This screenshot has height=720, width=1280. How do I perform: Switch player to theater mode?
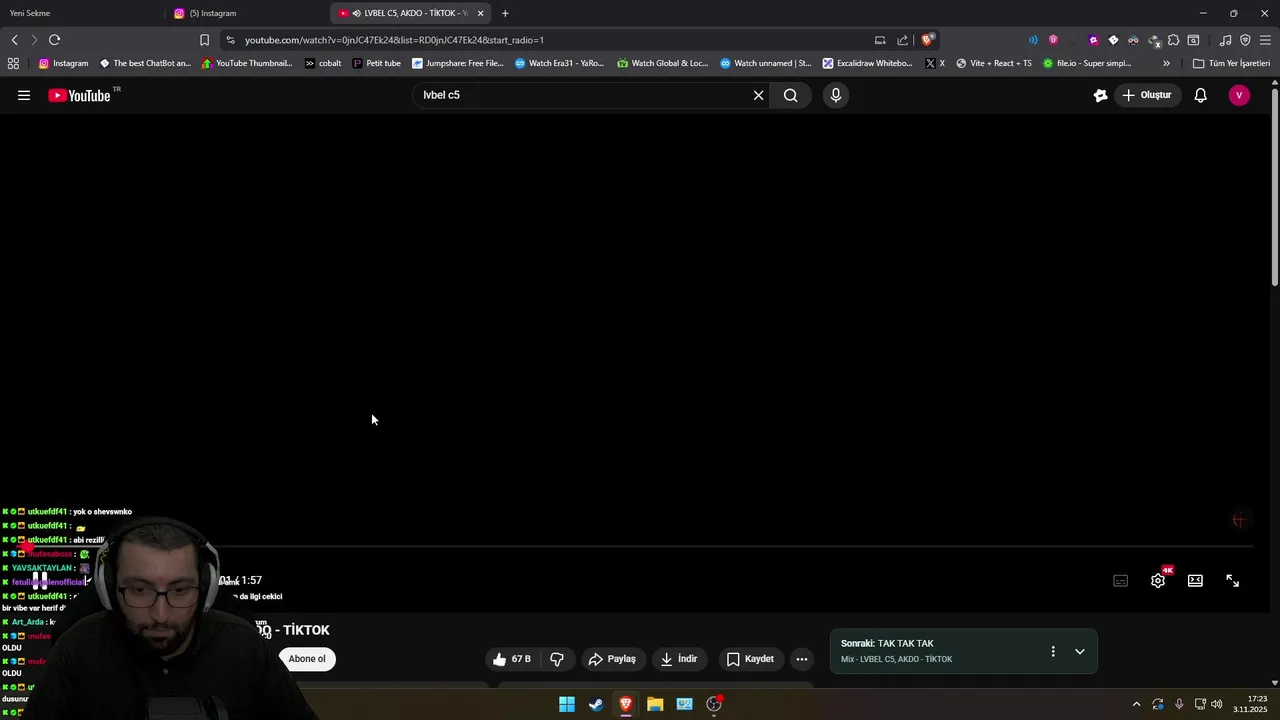(1195, 581)
